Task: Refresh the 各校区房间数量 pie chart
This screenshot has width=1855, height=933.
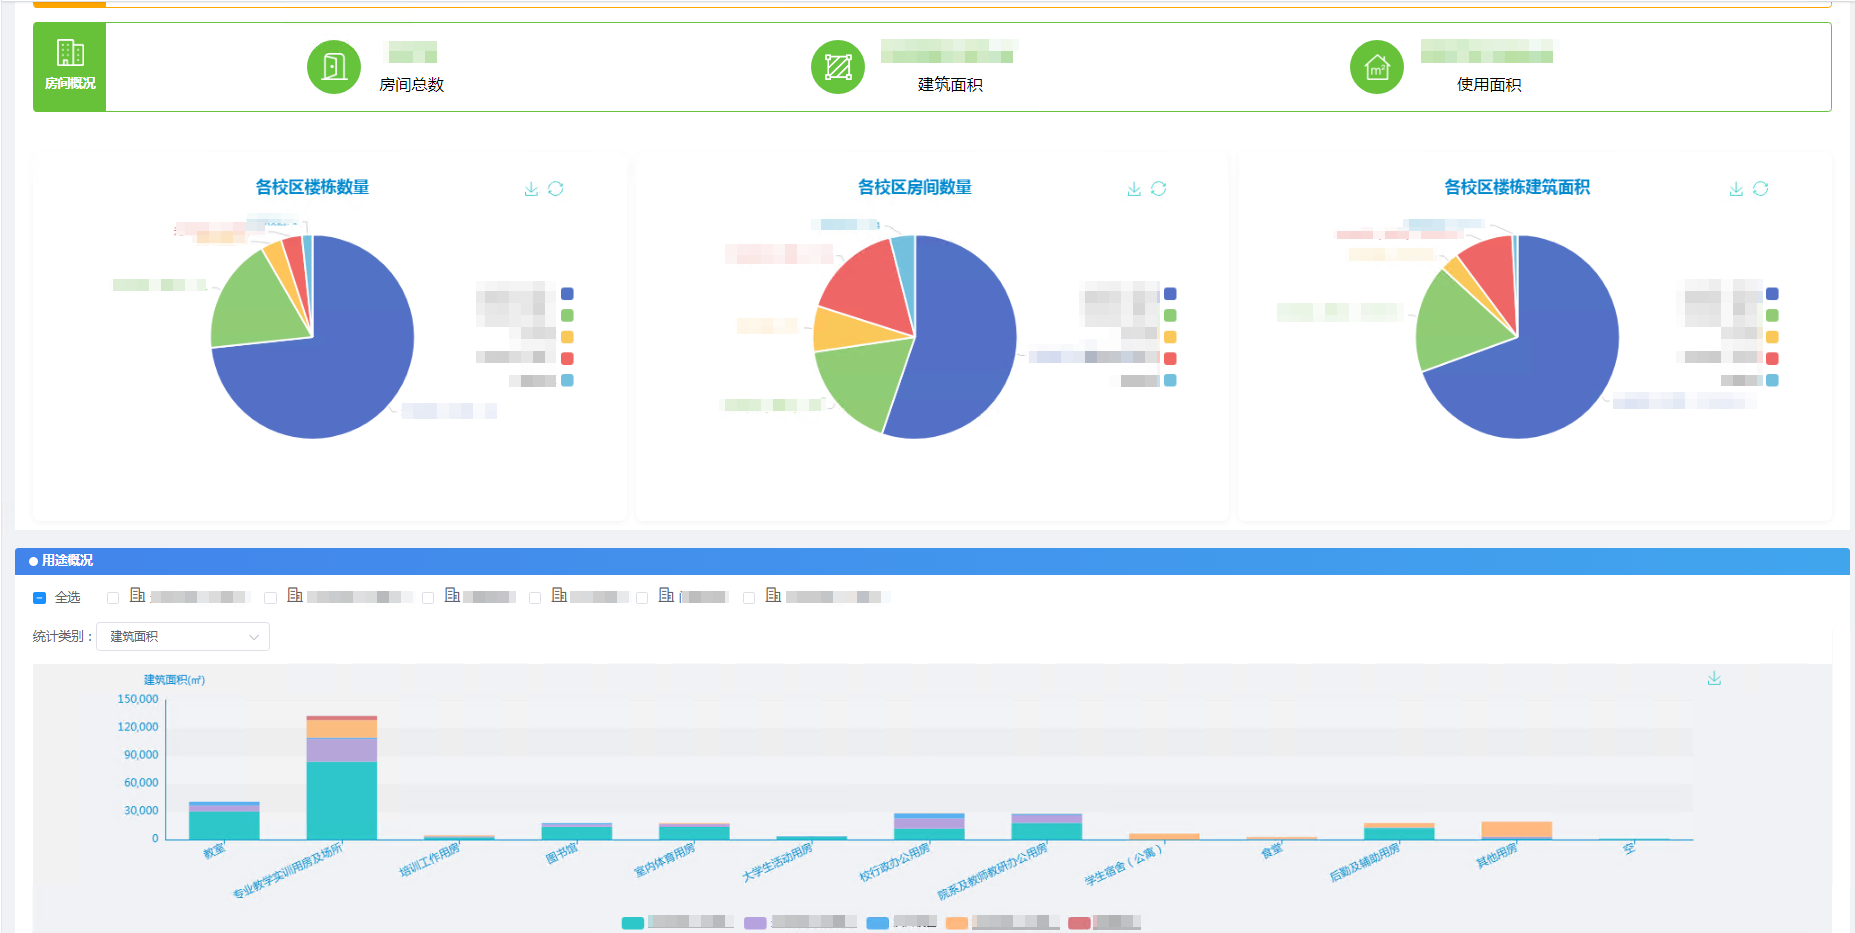Action: [x=1159, y=189]
